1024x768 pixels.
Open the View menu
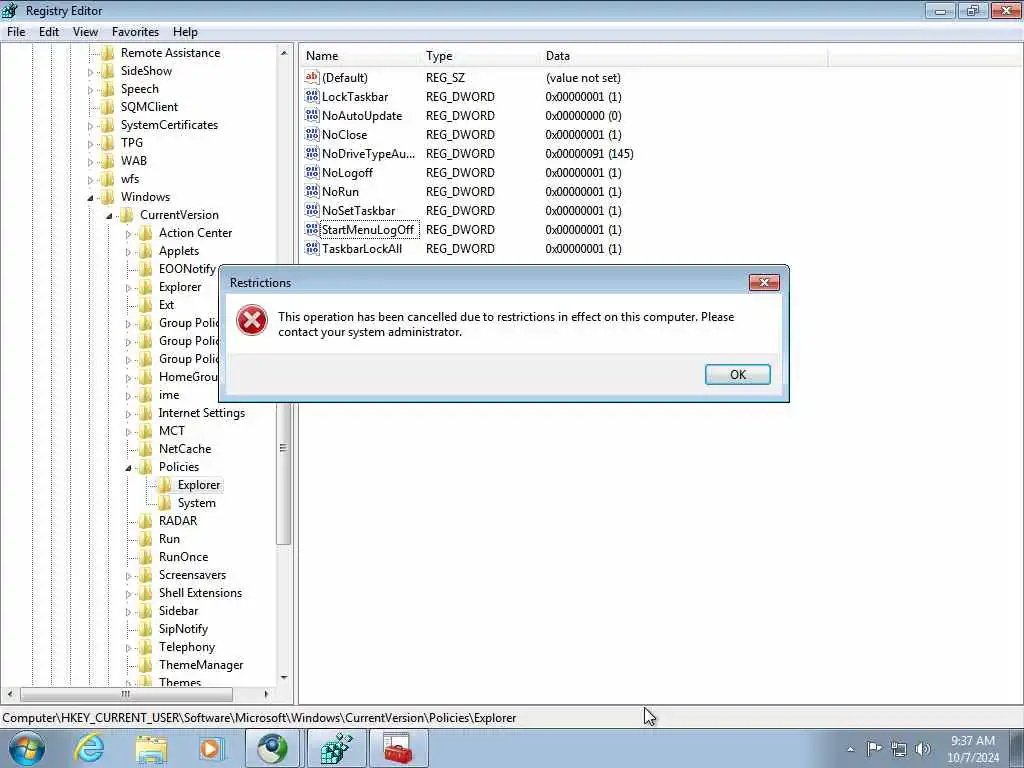(x=86, y=32)
